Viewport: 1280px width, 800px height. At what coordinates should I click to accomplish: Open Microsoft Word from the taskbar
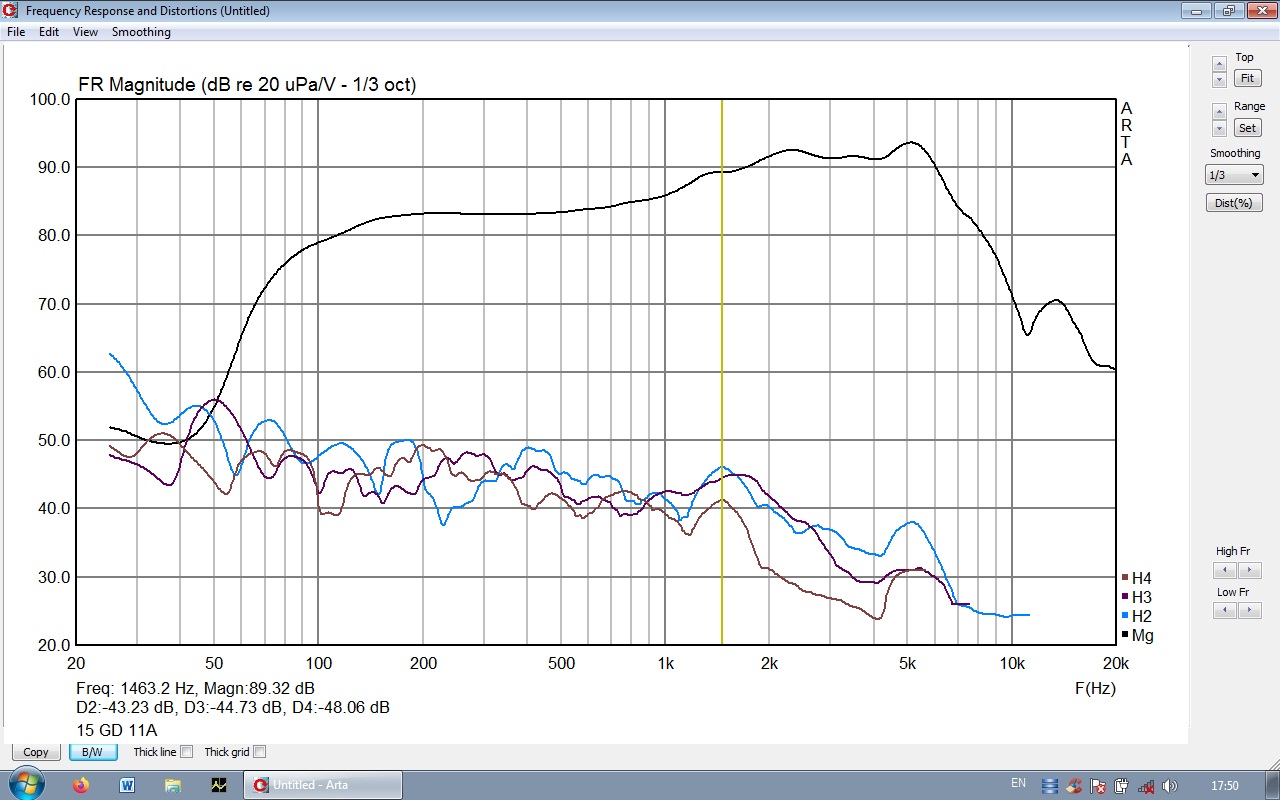tap(127, 785)
